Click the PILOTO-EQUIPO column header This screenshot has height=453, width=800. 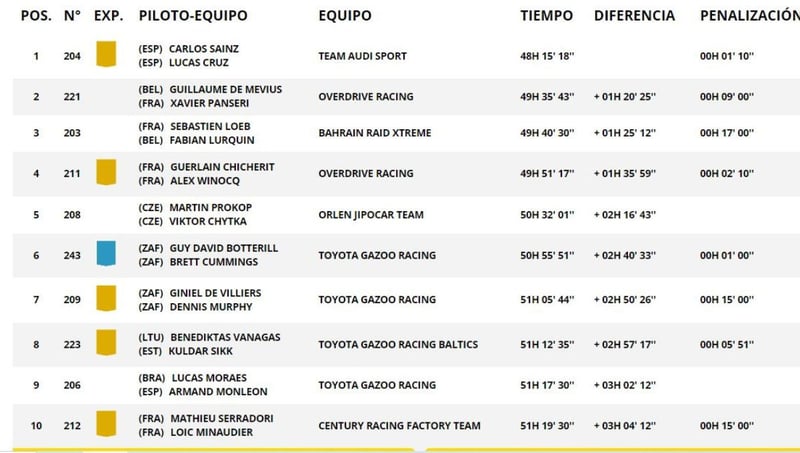point(193,16)
